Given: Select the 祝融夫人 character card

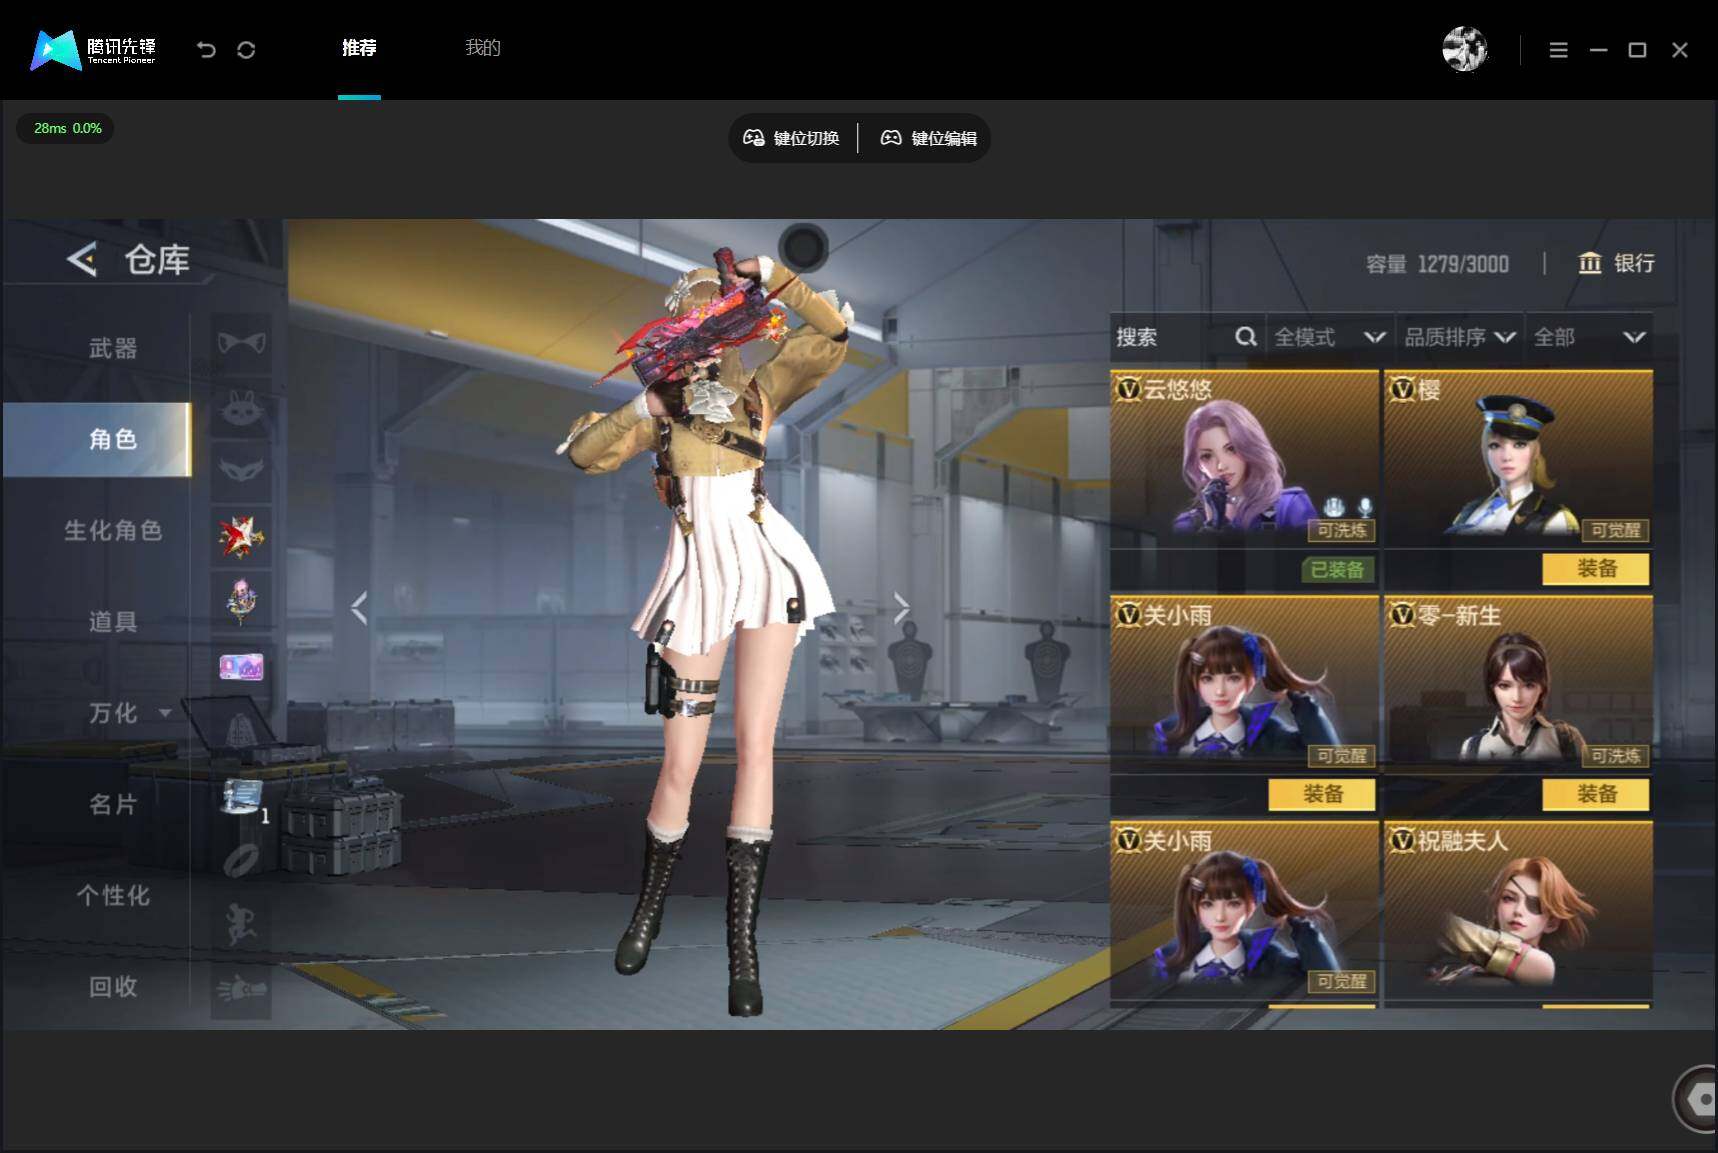Looking at the screenshot, I should [1518, 912].
